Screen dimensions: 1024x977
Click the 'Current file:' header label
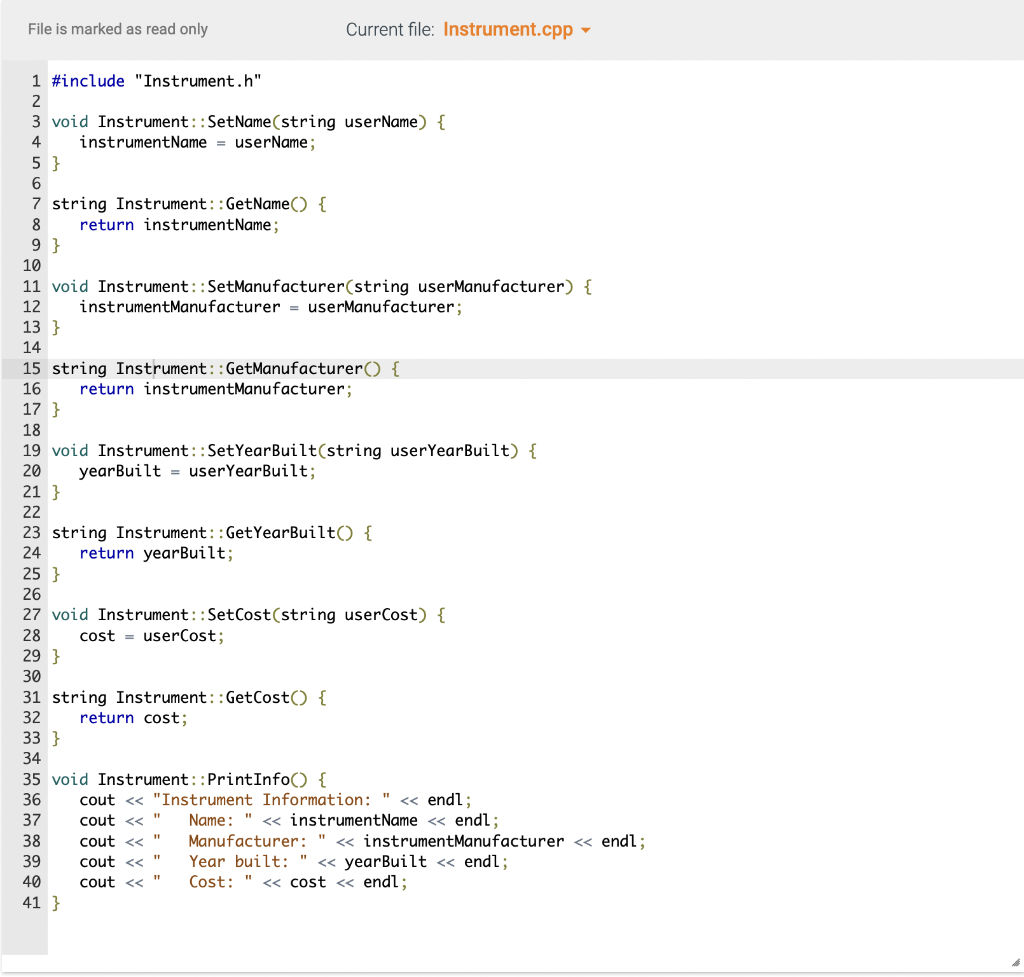point(390,30)
